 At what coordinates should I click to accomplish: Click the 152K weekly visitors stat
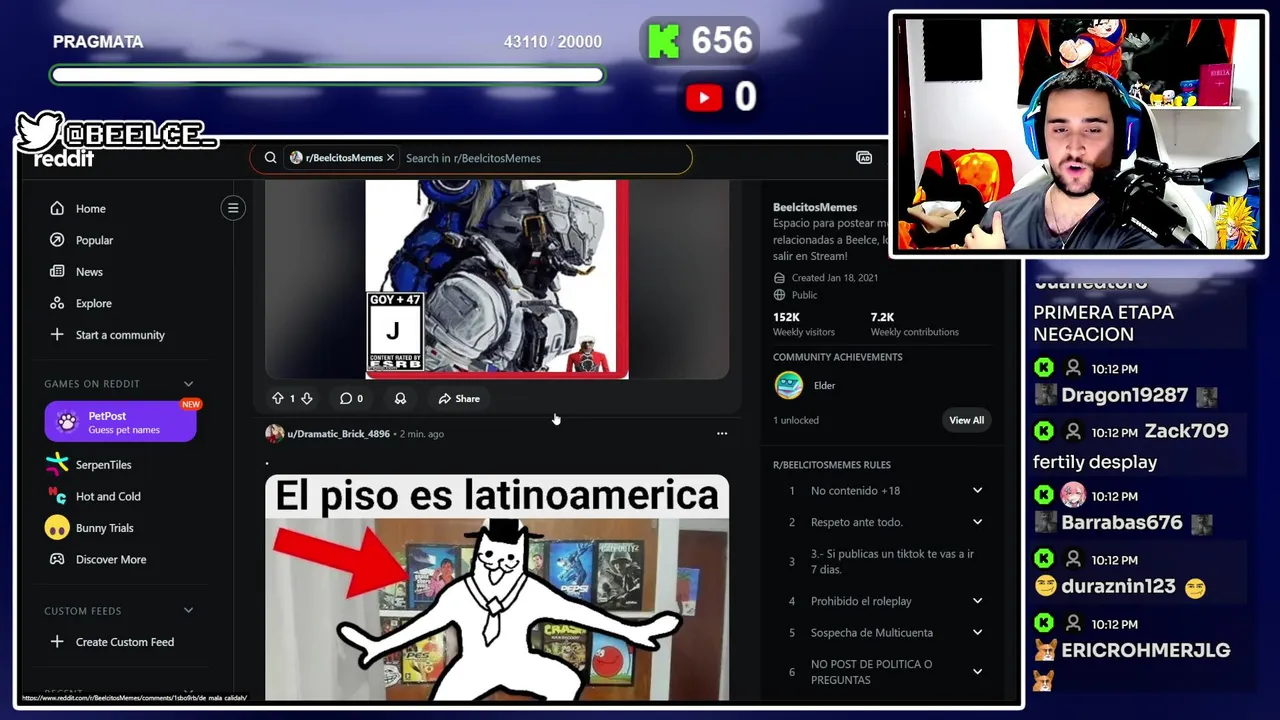click(803, 324)
